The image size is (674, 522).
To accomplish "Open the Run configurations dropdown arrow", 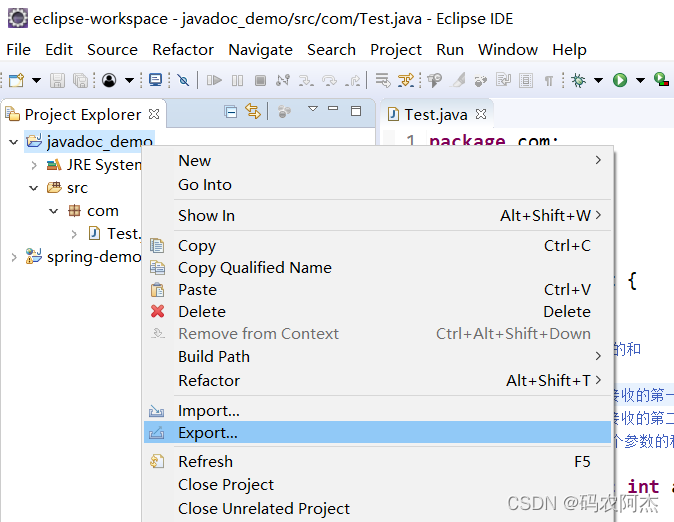I will (640, 80).
